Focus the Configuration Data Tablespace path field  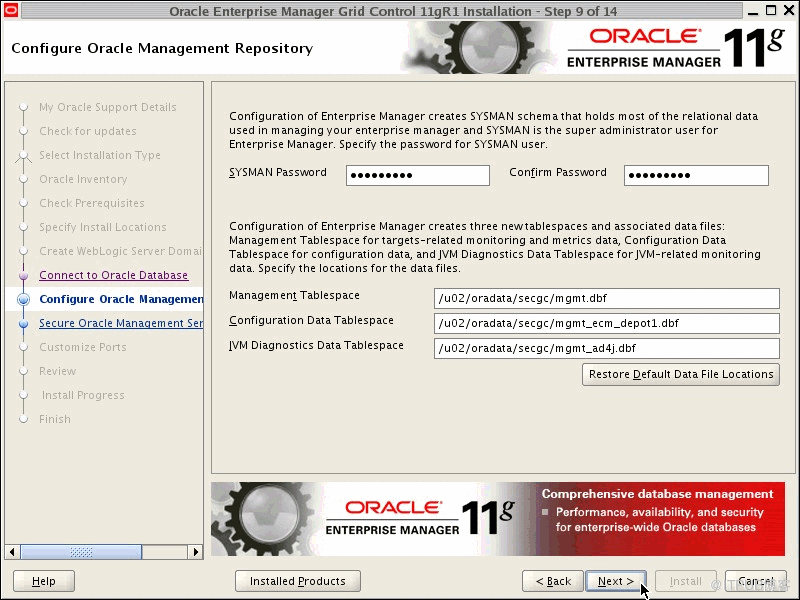607,323
